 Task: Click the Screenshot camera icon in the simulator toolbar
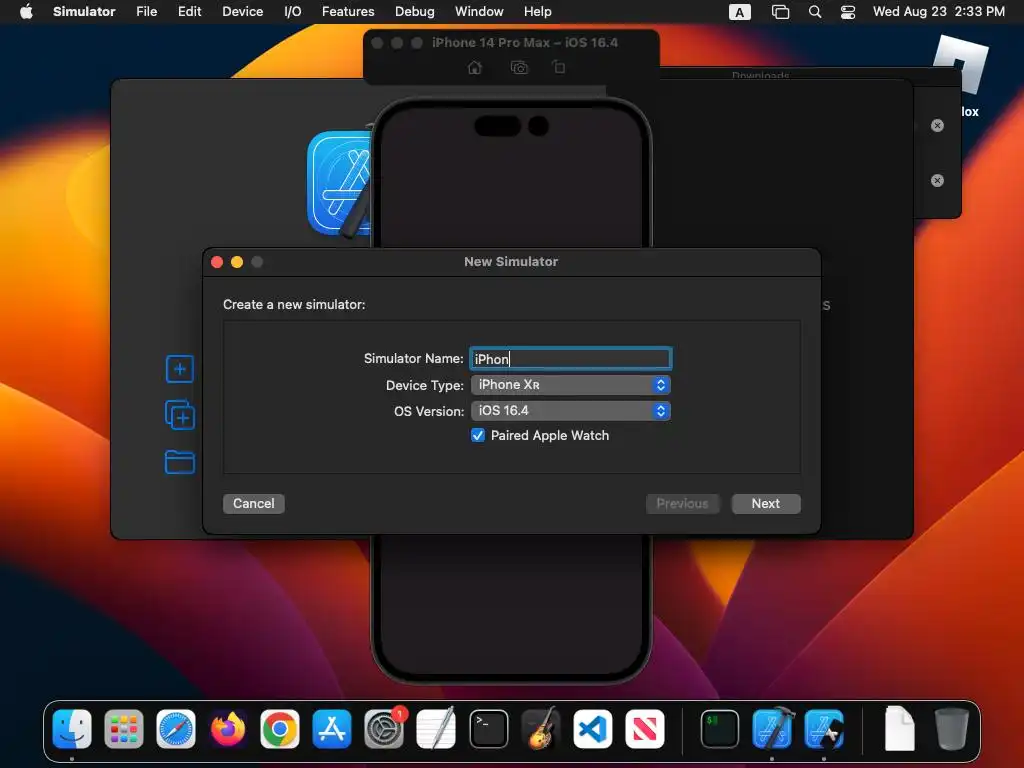tap(519, 67)
